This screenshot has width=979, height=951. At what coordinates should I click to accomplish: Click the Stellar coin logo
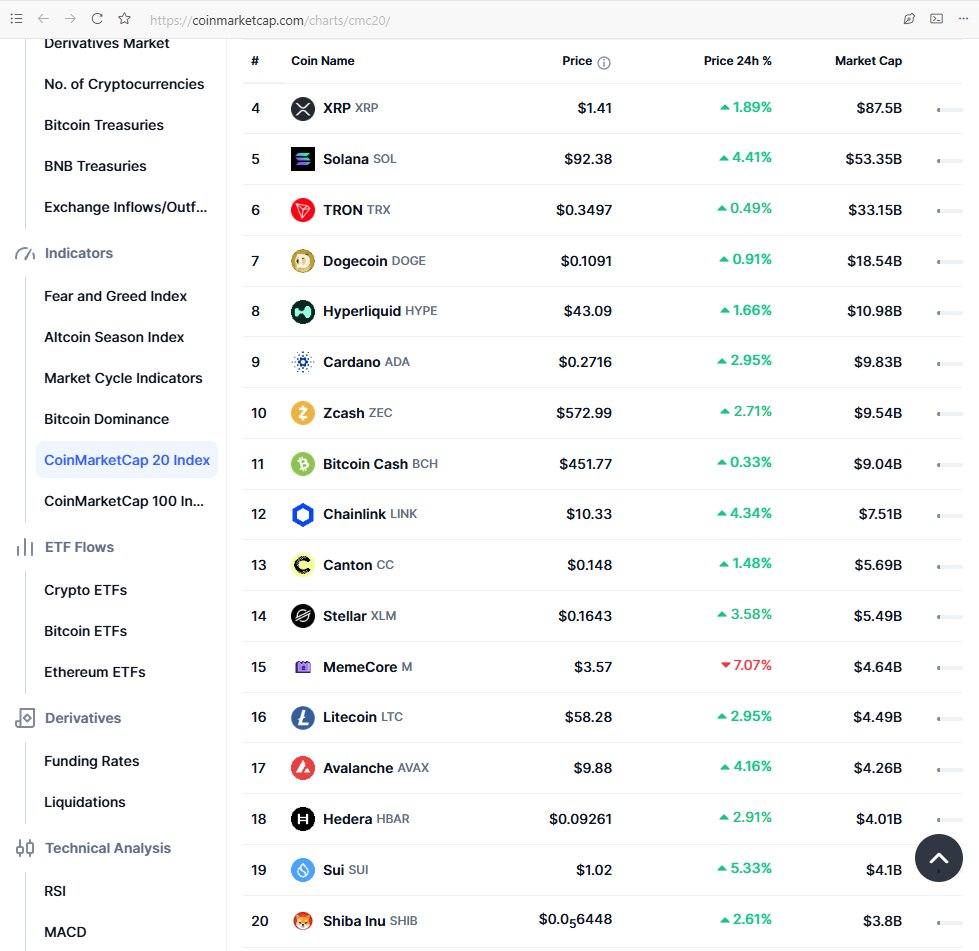coord(303,616)
